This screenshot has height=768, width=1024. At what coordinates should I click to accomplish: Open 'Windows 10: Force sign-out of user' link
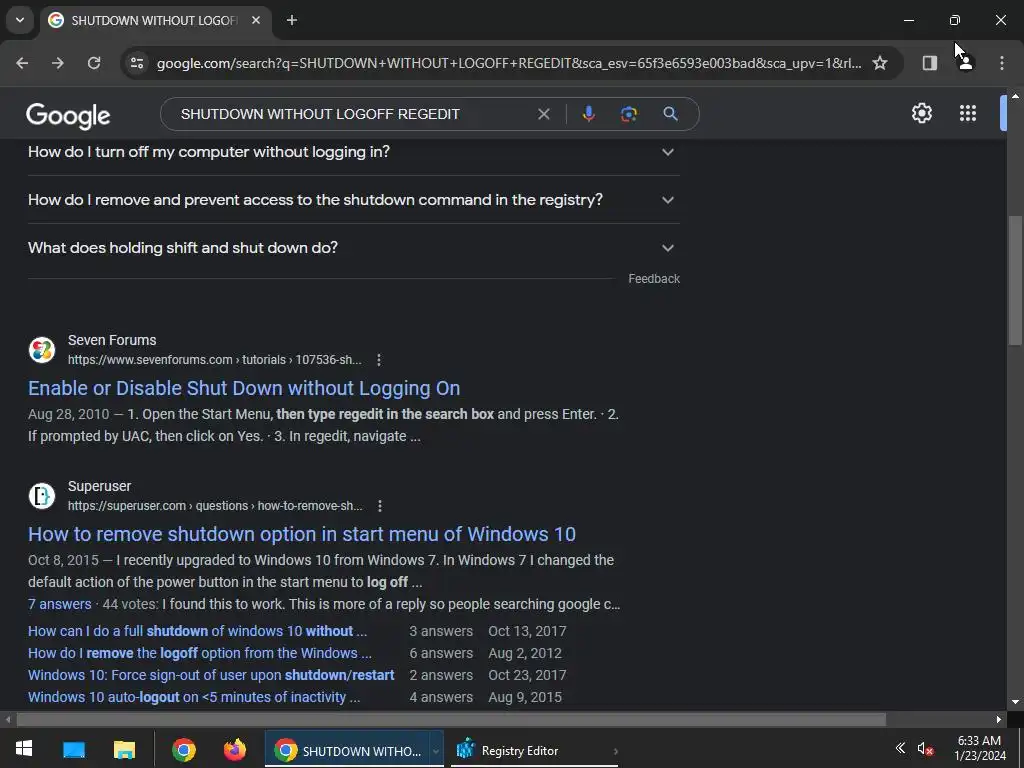pyautogui.click(x=211, y=675)
